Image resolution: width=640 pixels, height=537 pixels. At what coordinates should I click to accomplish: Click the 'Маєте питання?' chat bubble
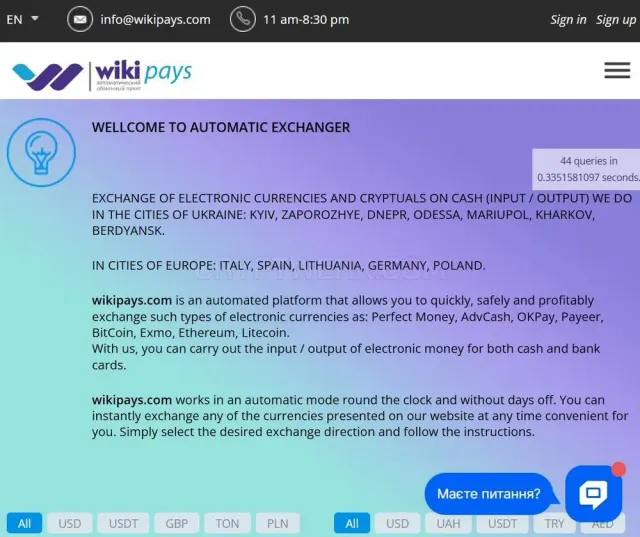489,494
